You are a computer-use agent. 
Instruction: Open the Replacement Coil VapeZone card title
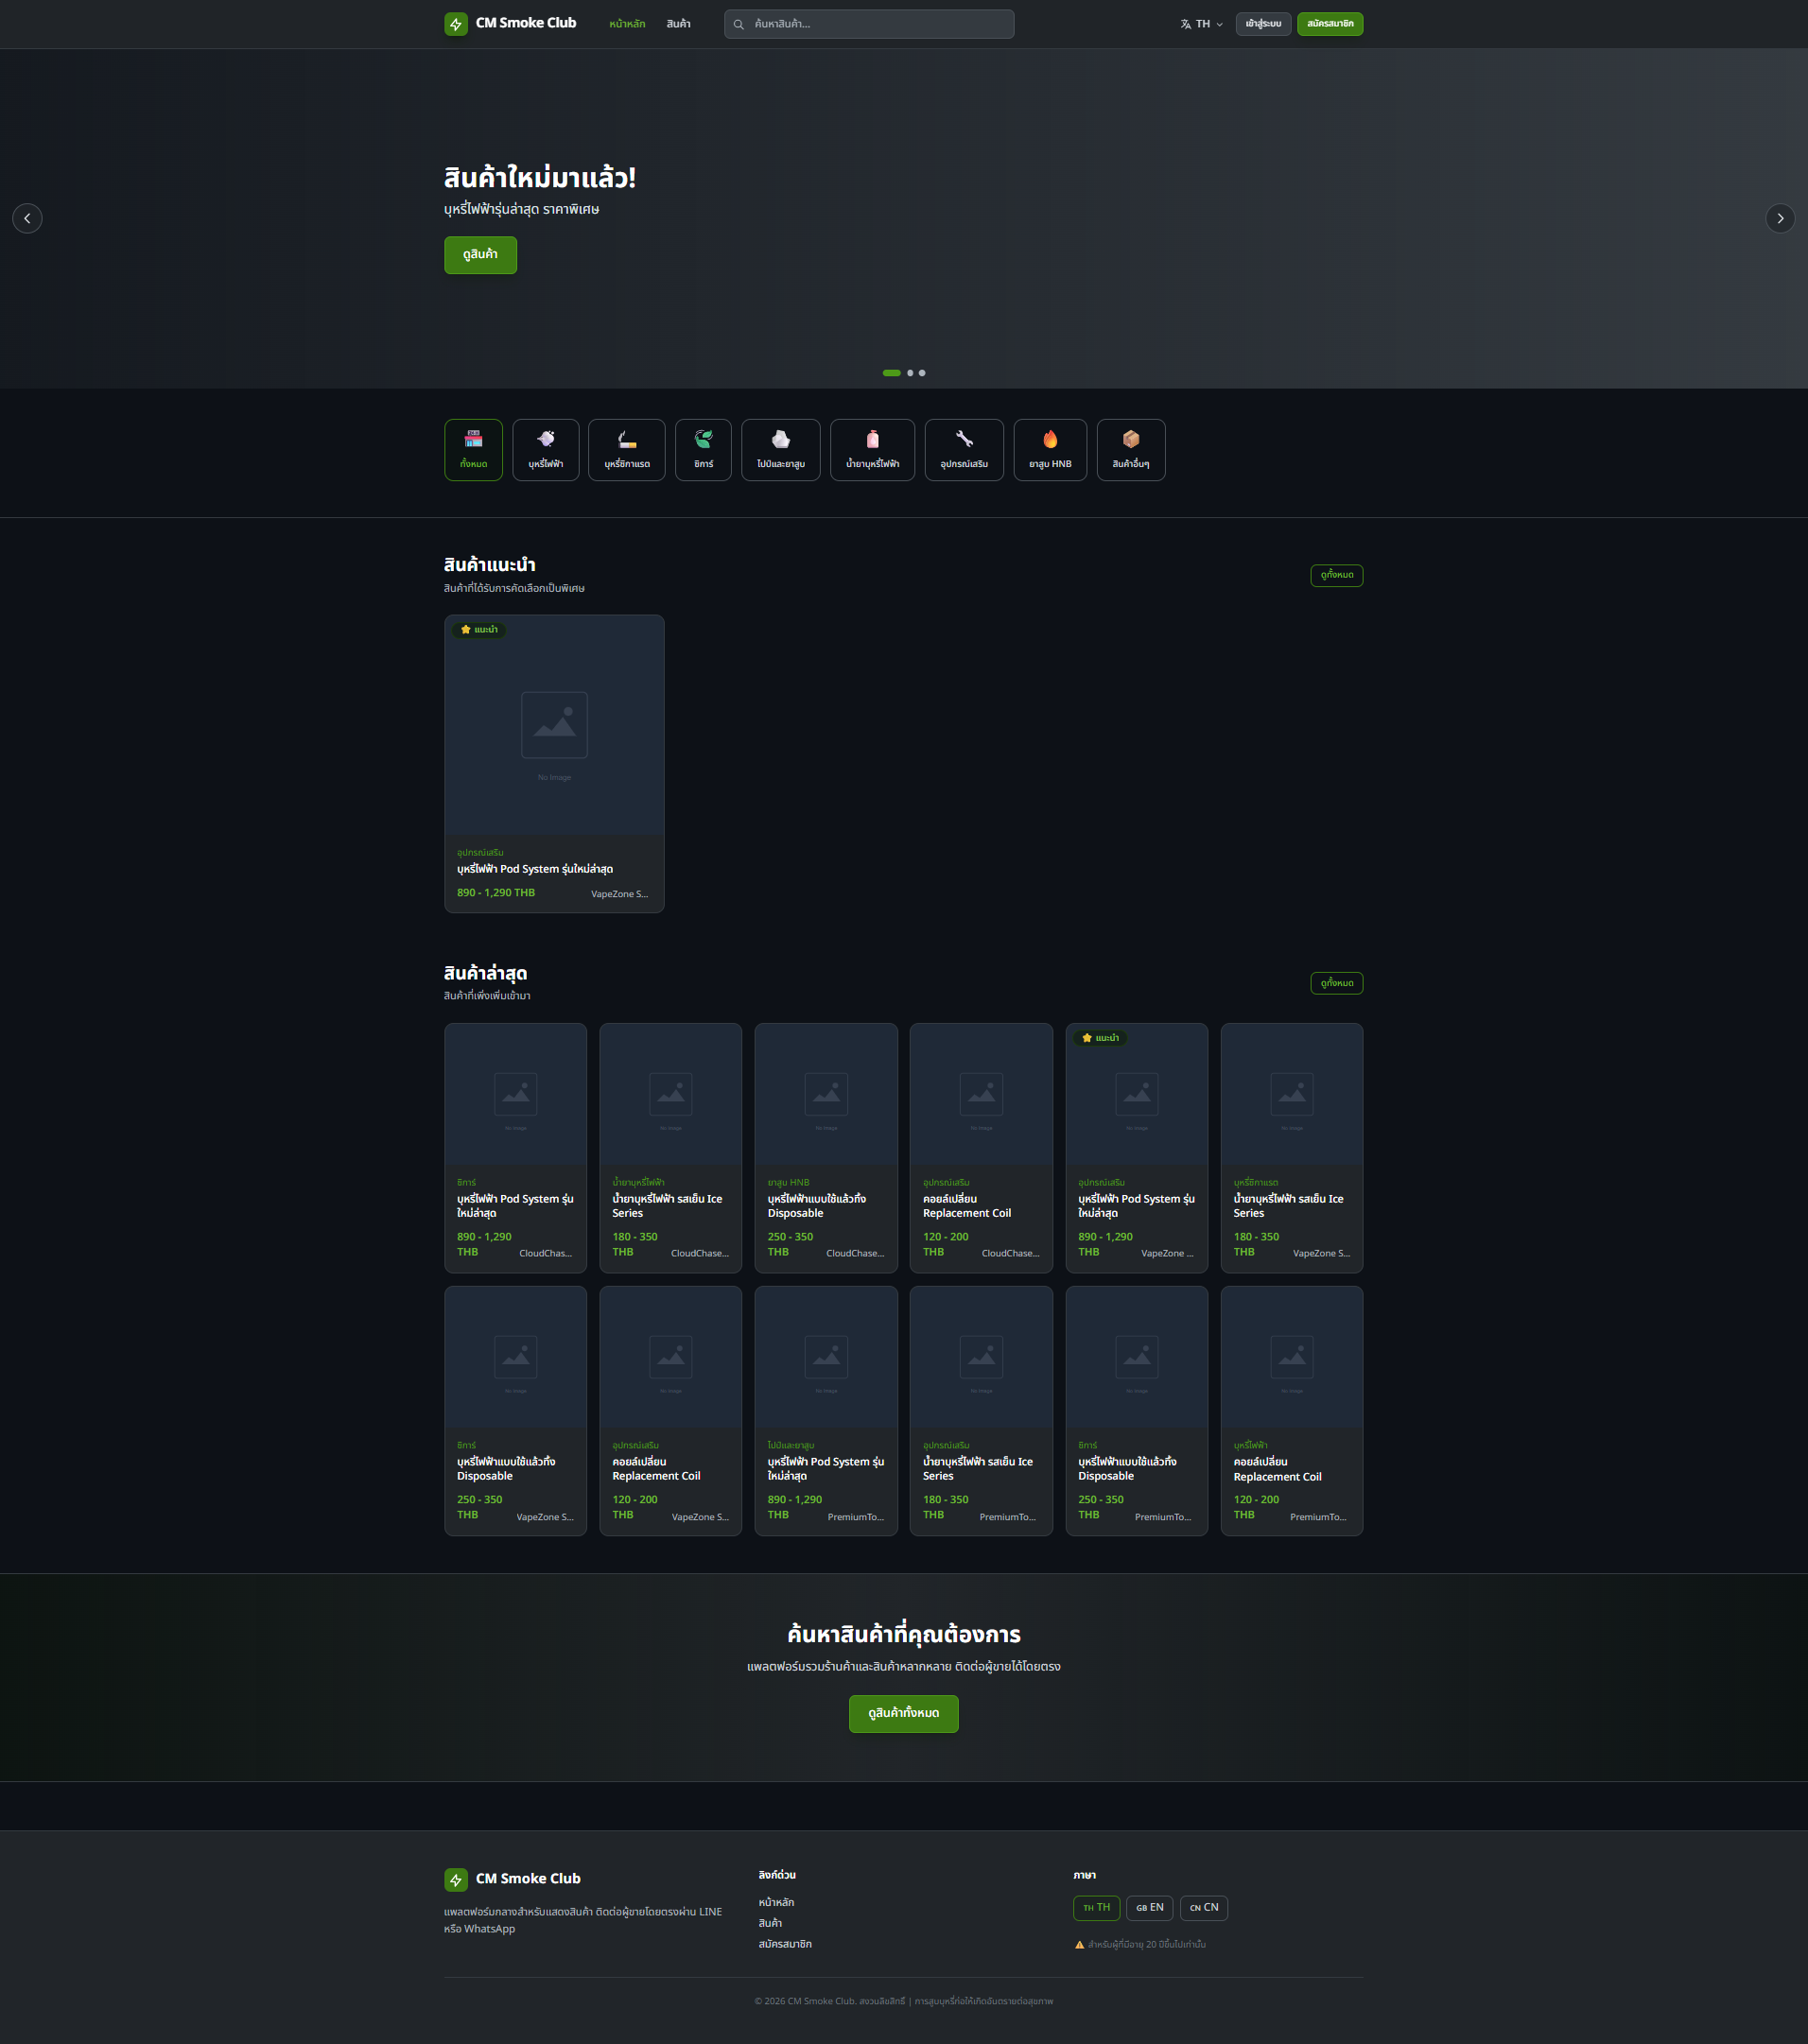tap(656, 1469)
